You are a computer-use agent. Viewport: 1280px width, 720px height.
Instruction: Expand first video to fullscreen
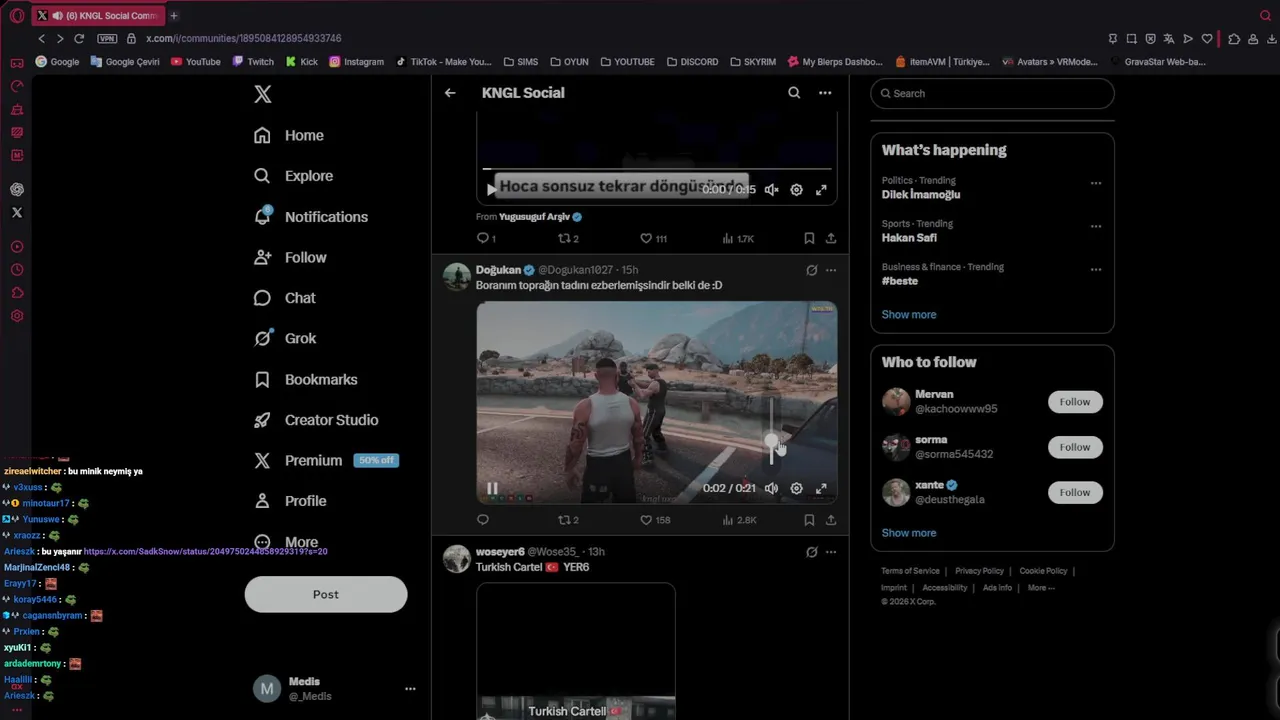click(821, 189)
